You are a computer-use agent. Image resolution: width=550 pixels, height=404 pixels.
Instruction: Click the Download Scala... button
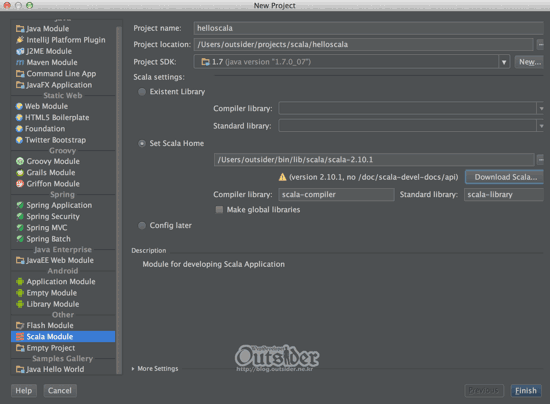[x=505, y=177]
